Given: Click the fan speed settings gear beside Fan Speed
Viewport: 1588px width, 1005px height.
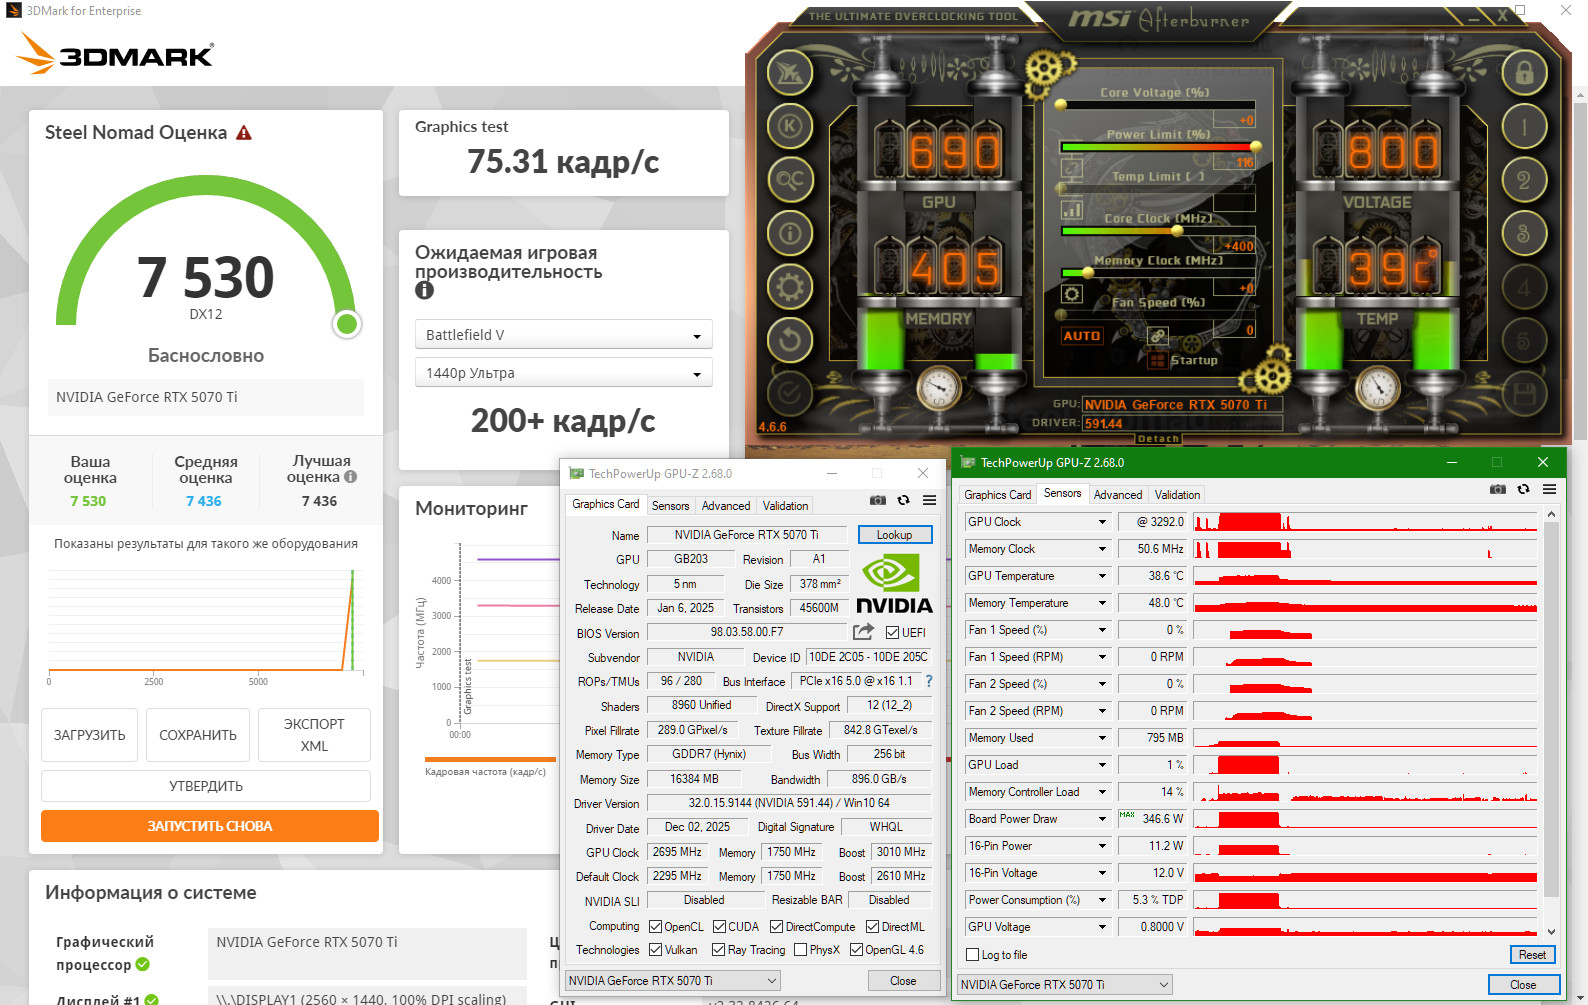Looking at the screenshot, I should [x=1072, y=294].
